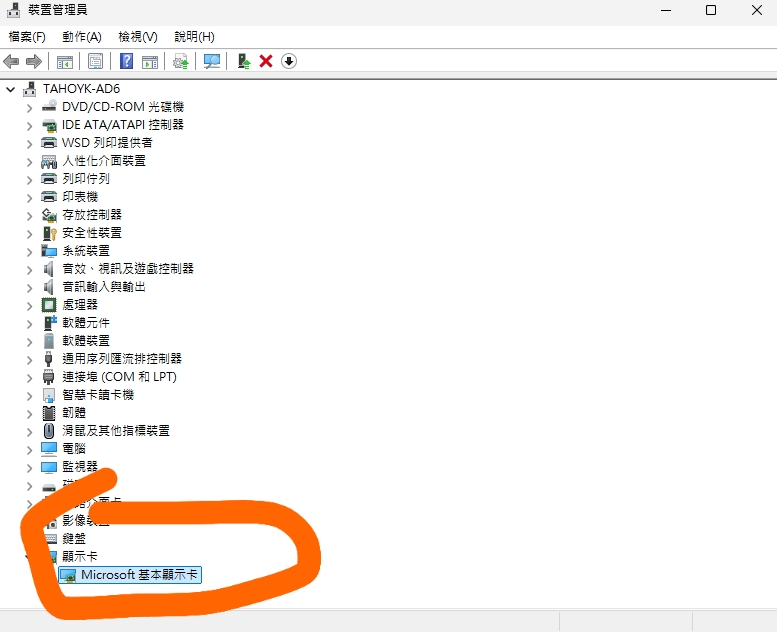
Task: Click the update driver toolbar icon
Action: click(243, 62)
